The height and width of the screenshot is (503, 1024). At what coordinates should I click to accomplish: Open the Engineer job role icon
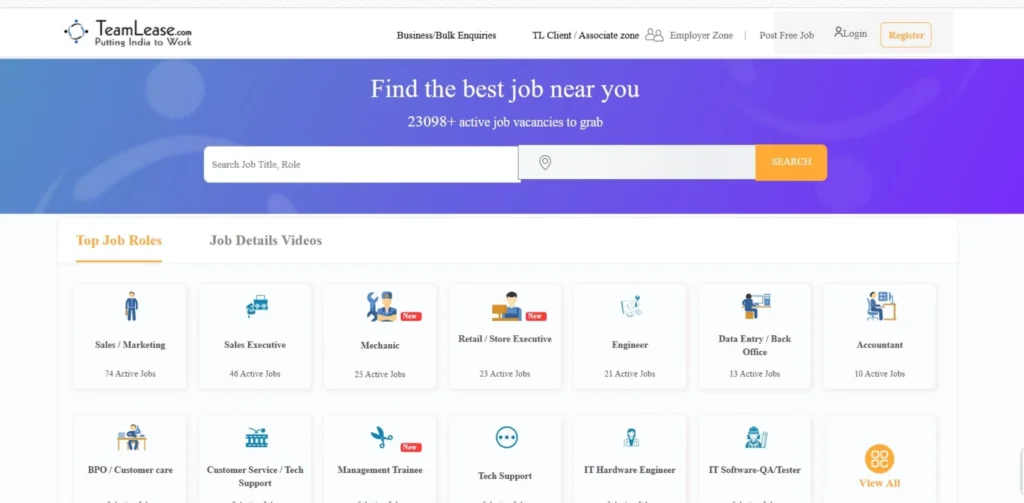point(631,306)
